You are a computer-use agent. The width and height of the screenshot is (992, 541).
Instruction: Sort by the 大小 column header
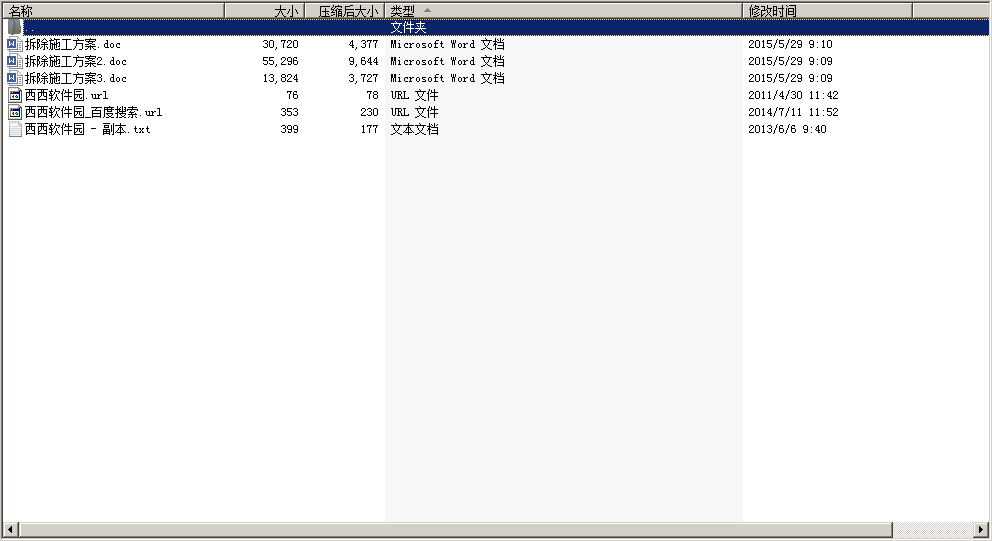point(265,11)
